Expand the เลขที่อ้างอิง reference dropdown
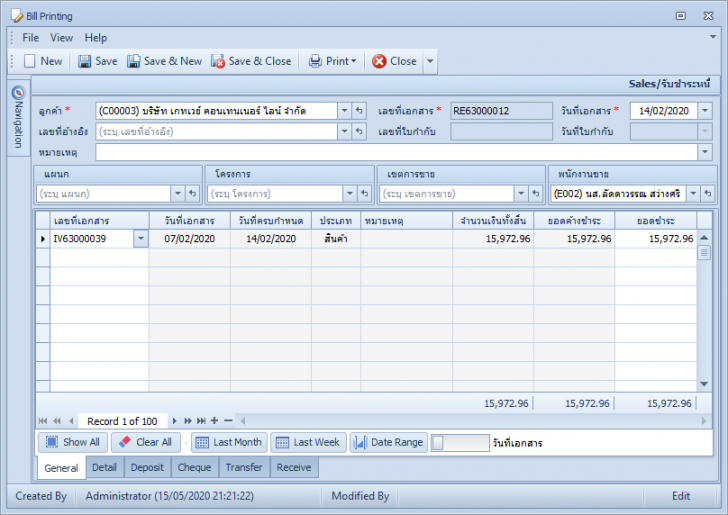 [x=344, y=131]
